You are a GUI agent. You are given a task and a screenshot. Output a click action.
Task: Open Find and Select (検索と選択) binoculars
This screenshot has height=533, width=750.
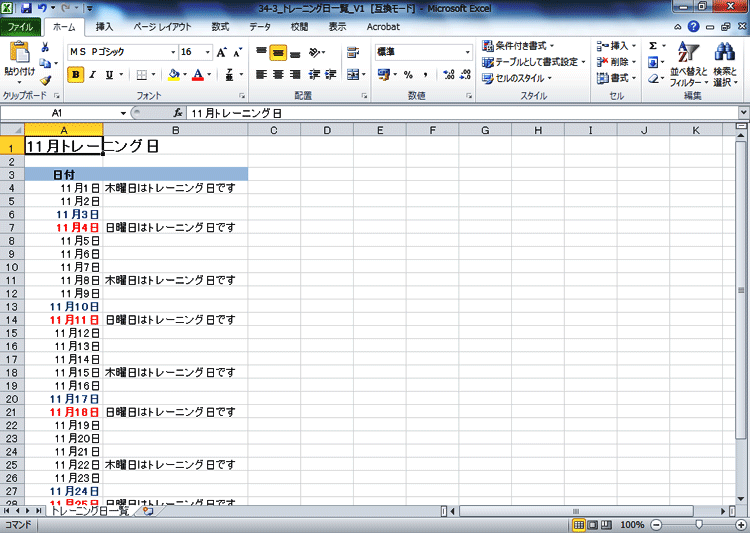(725, 64)
